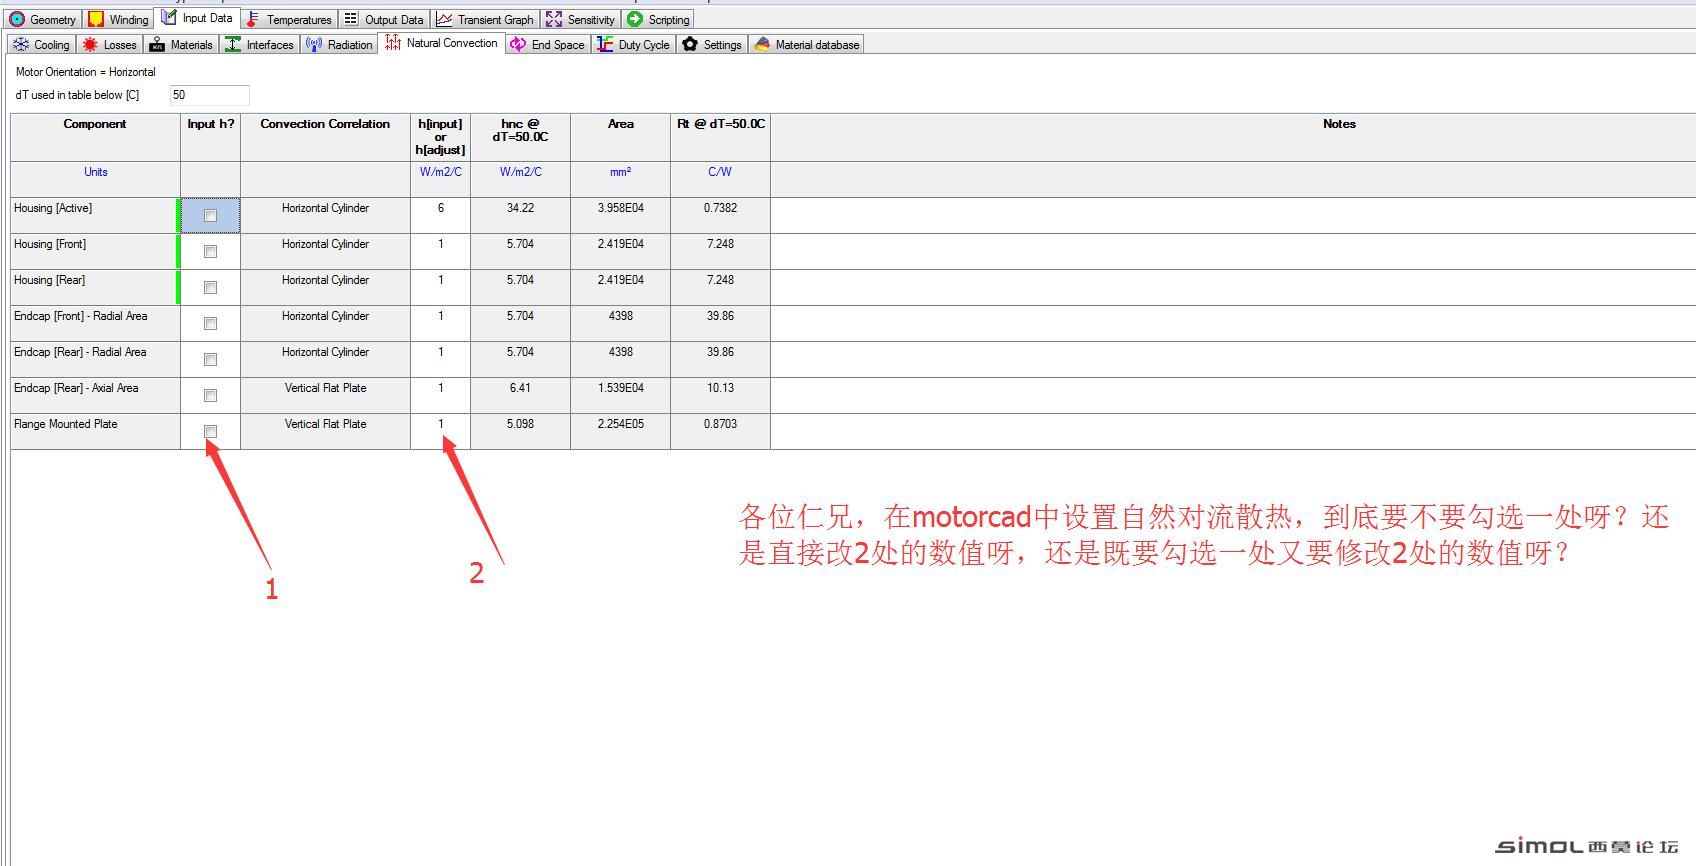Click the dT used in table input field
The width and height of the screenshot is (1696, 866).
[x=209, y=95]
